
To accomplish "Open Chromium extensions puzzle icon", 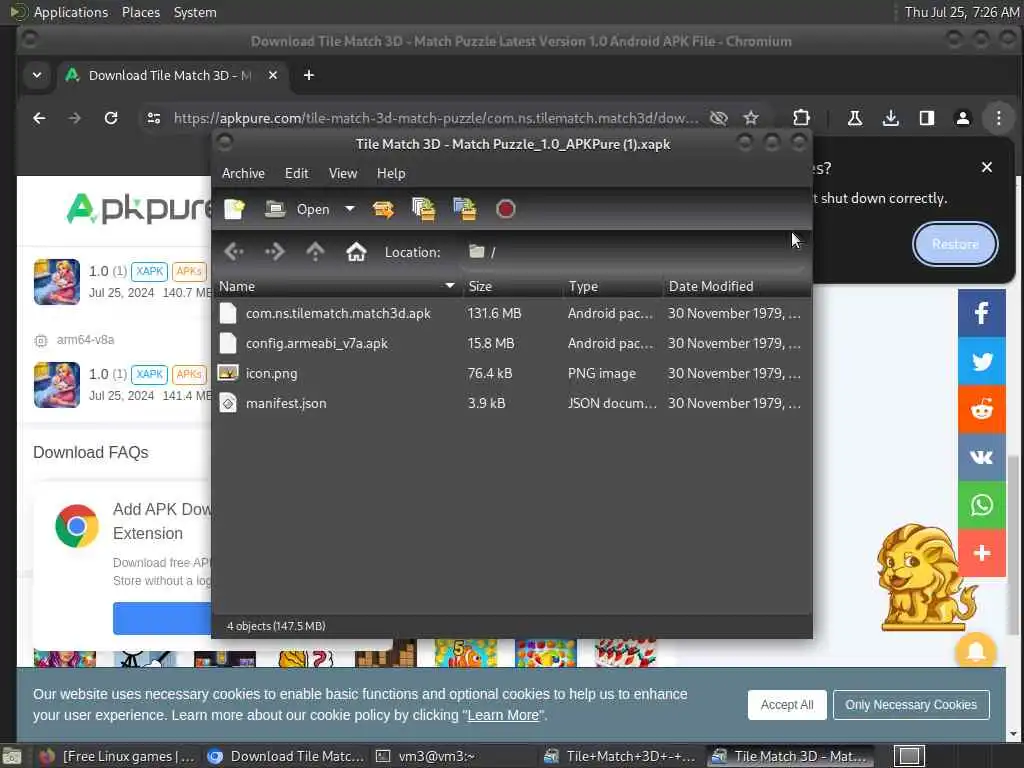I will [801, 118].
